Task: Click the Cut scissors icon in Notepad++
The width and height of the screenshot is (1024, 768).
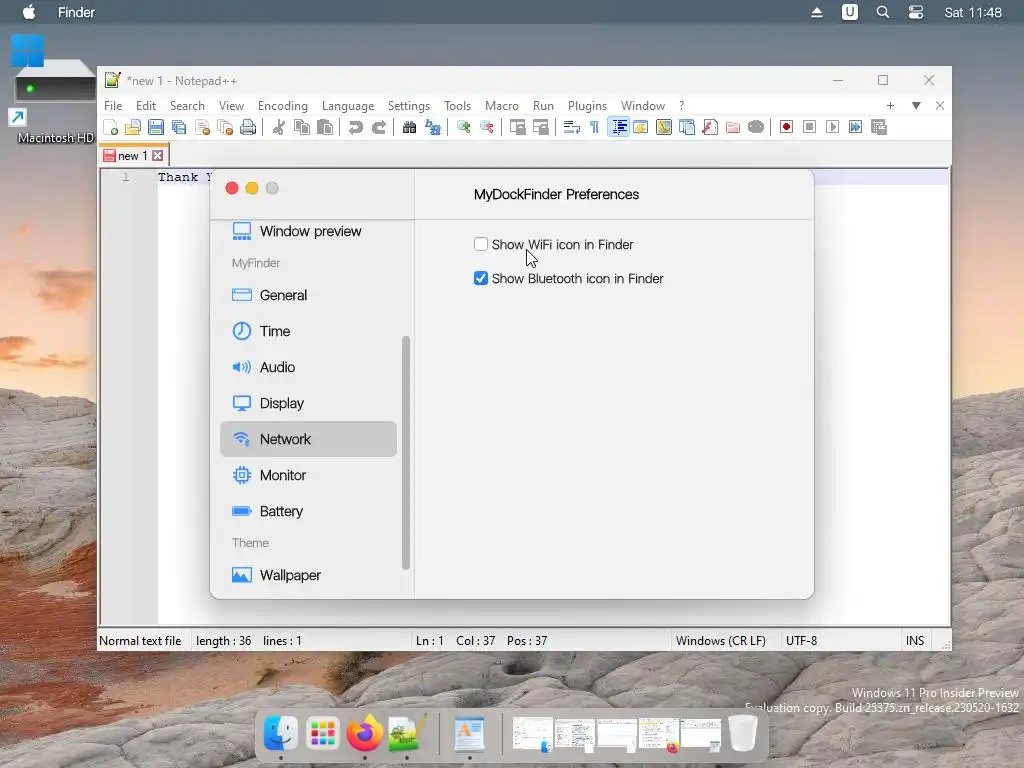Action: [x=279, y=127]
